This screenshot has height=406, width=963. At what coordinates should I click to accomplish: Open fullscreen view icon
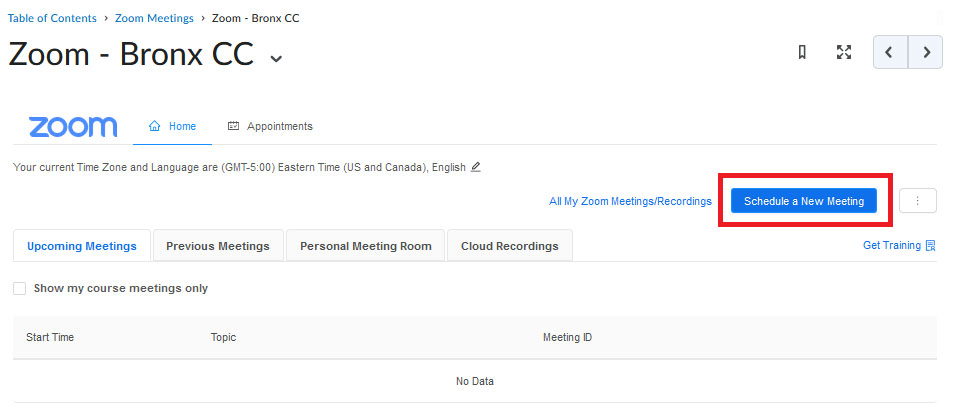pyautogui.click(x=844, y=52)
